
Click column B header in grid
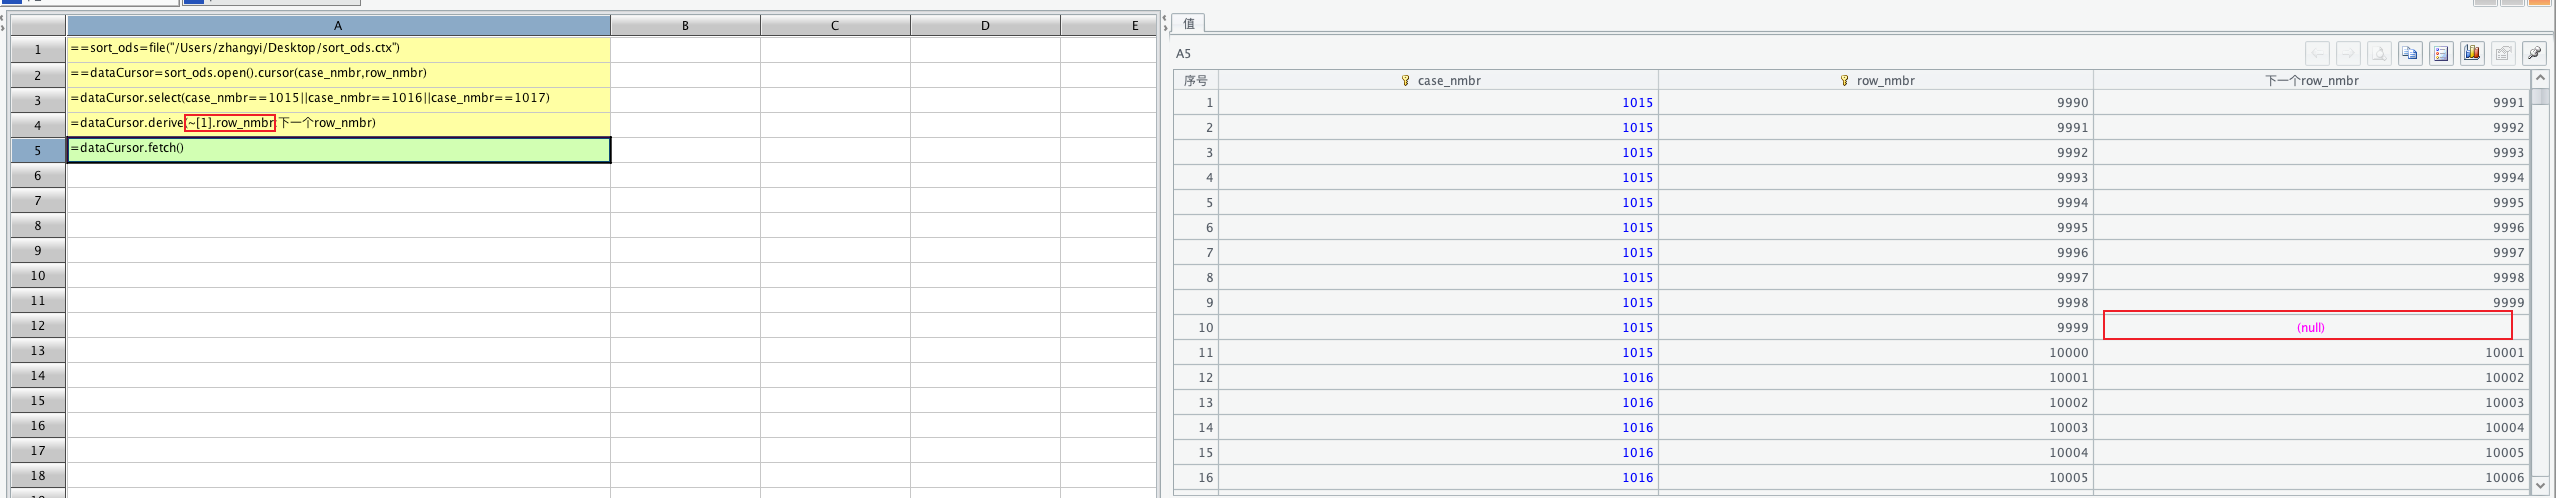tap(685, 26)
